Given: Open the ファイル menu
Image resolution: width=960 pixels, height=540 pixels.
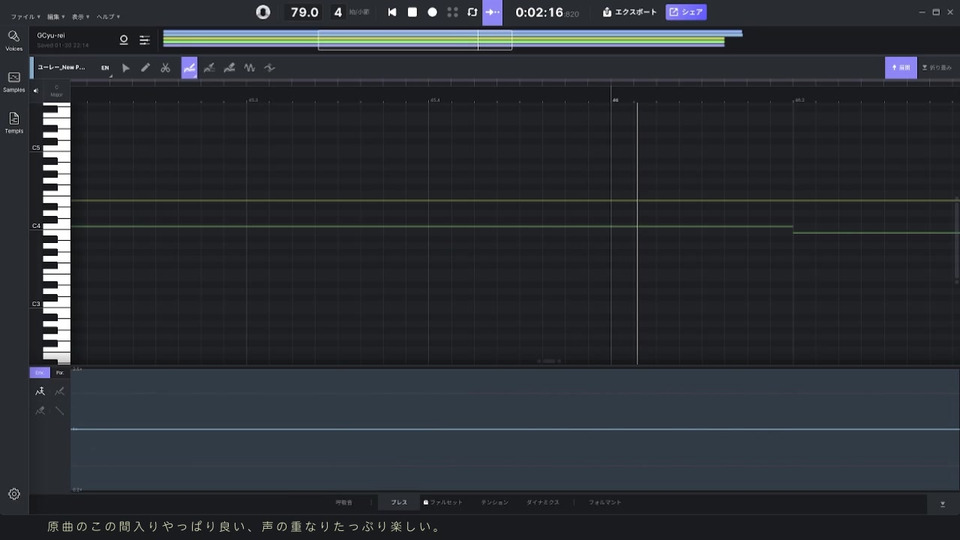Looking at the screenshot, I should click(25, 17).
